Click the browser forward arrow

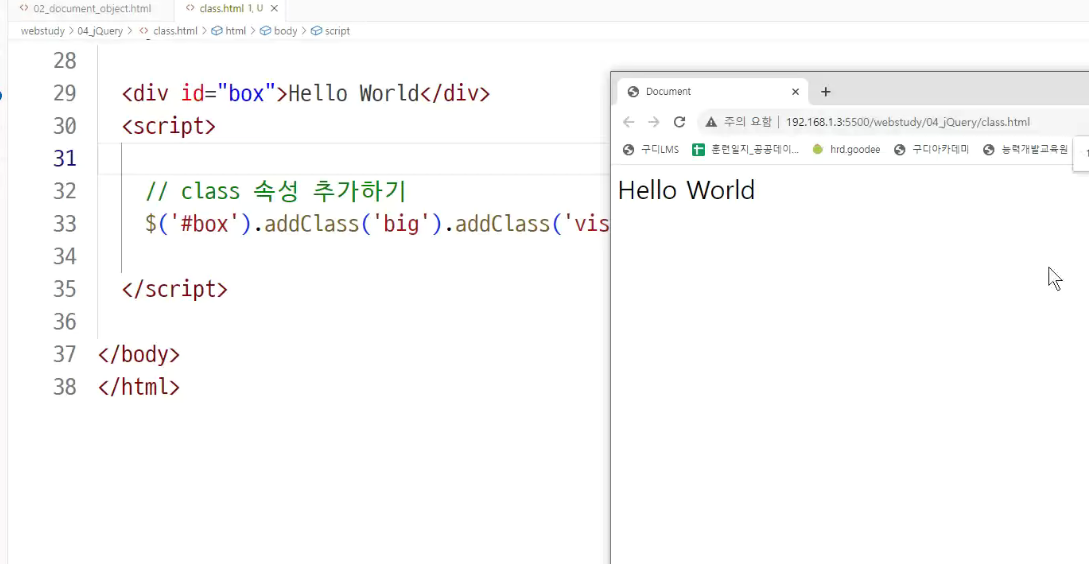coord(654,122)
